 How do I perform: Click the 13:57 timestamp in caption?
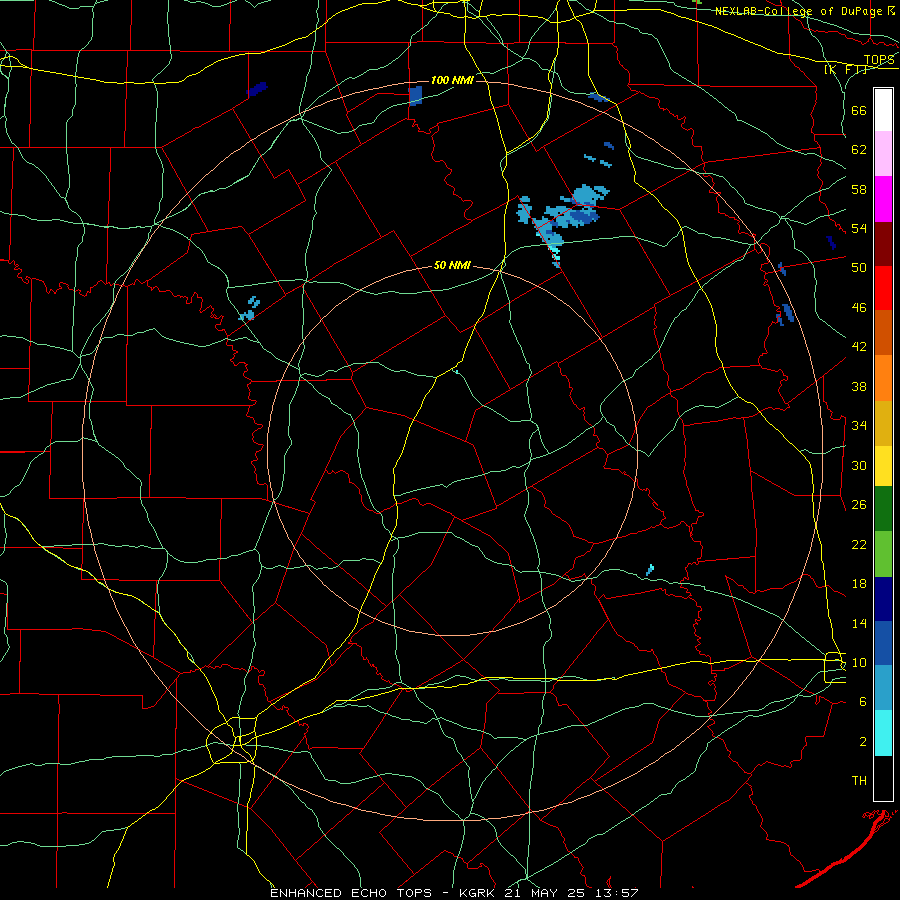pos(616,893)
